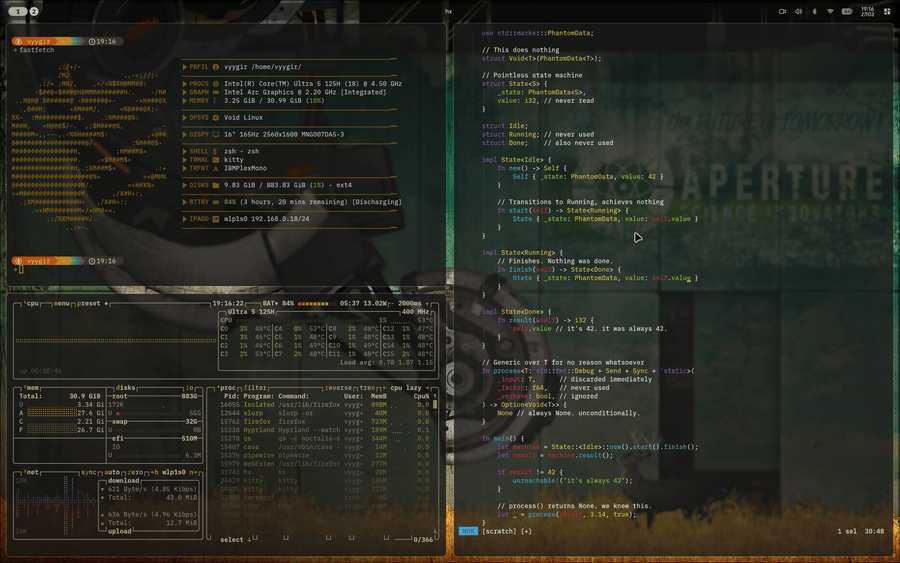Select the WebExten process row 15979

325,464
